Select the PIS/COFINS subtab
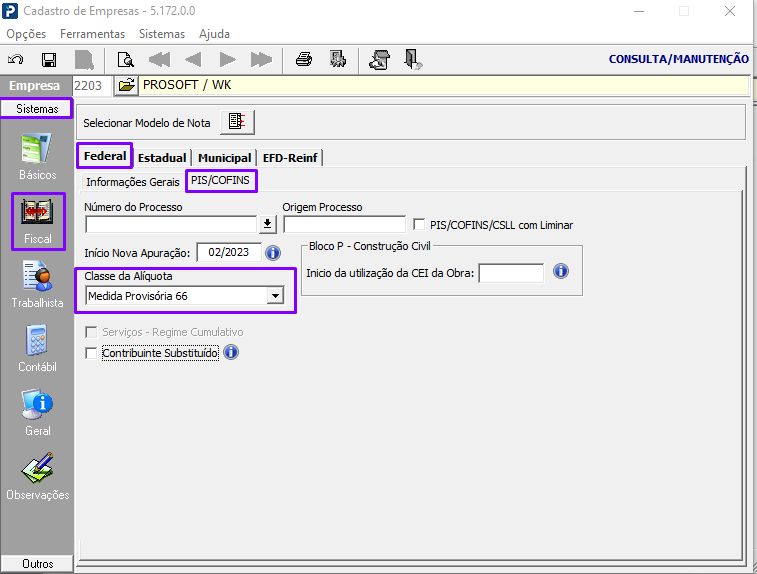Screen dimensions: 757x574 click(220, 180)
